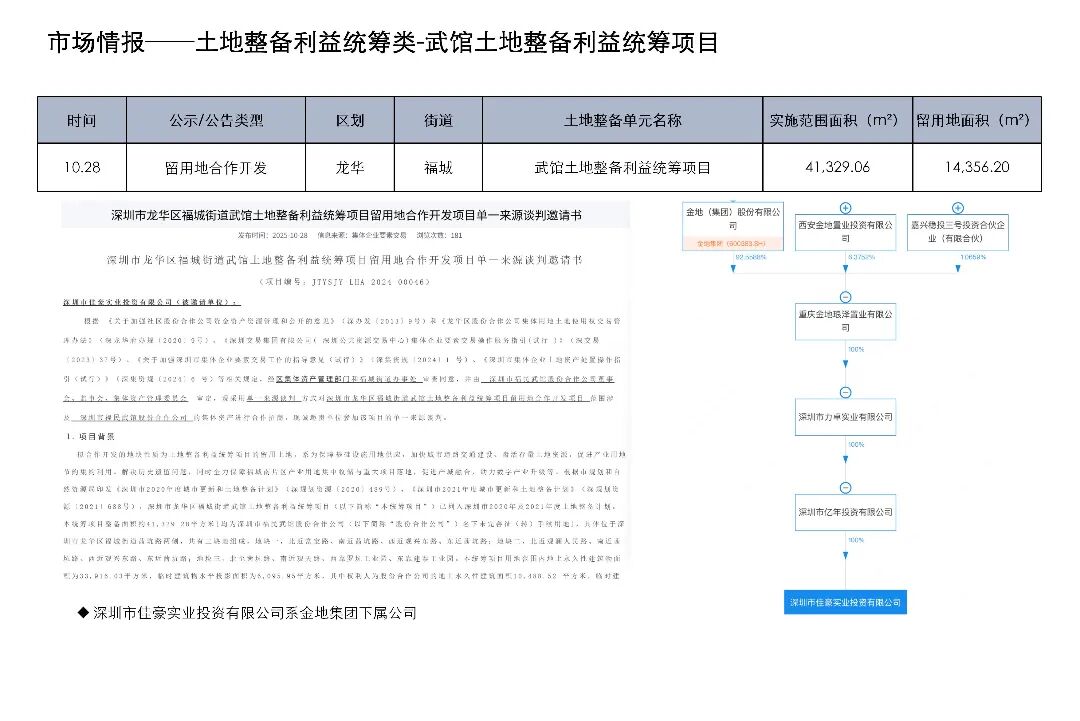The height and width of the screenshot is (721, 1080).
Task: Select the 留用地合作开发 table cell
Action: coord(216,168)
